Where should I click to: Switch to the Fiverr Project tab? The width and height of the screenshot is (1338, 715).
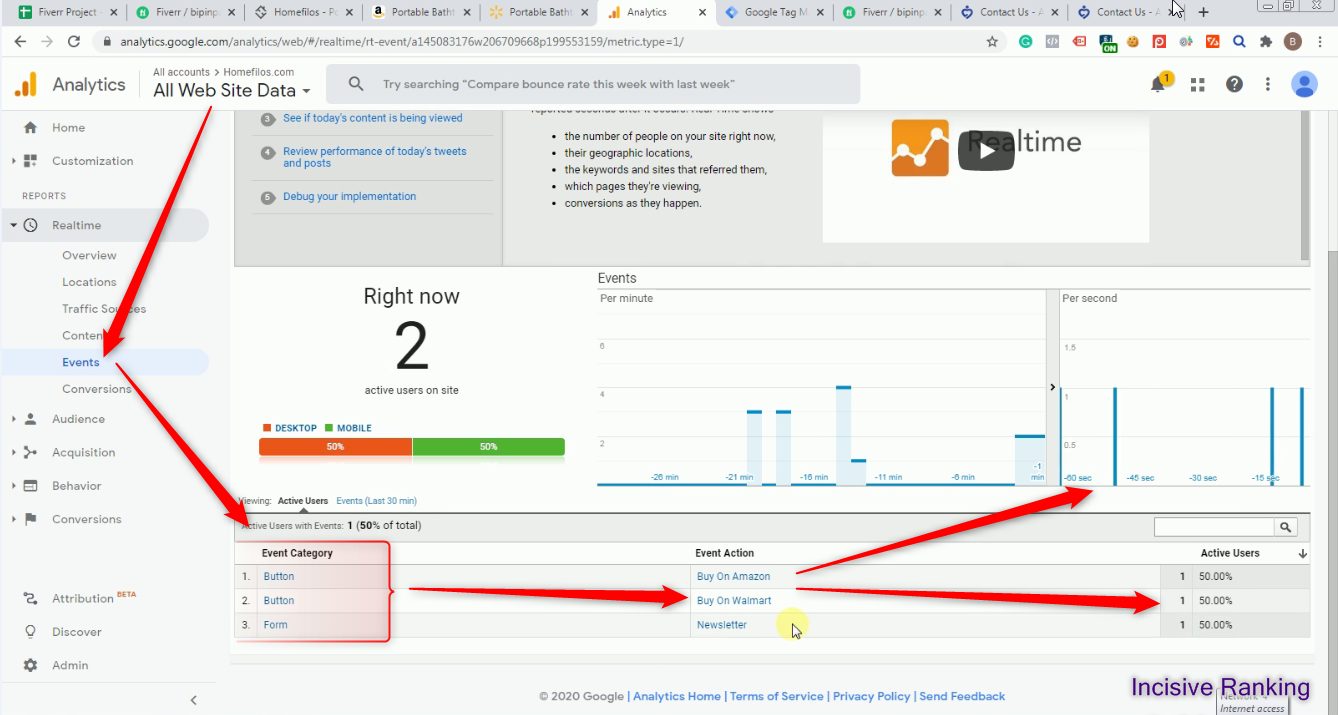pyautogui.click(x=67, y=13)
